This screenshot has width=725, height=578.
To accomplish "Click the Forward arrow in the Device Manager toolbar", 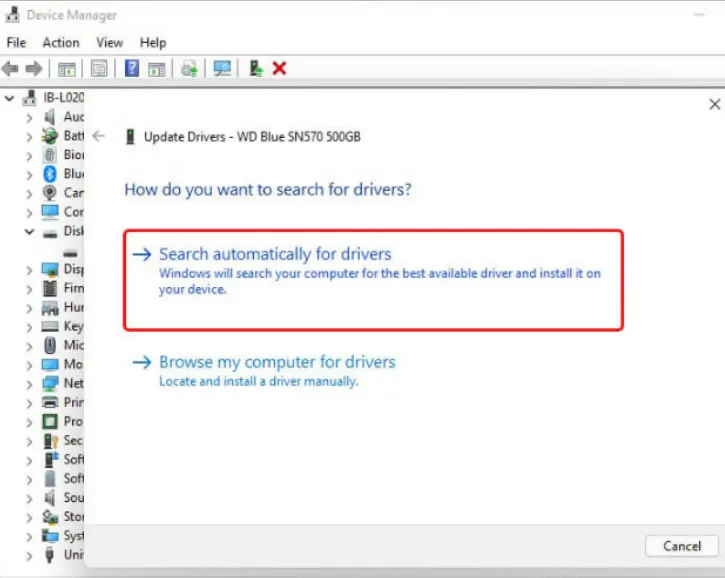I will (x=33, y=69).
